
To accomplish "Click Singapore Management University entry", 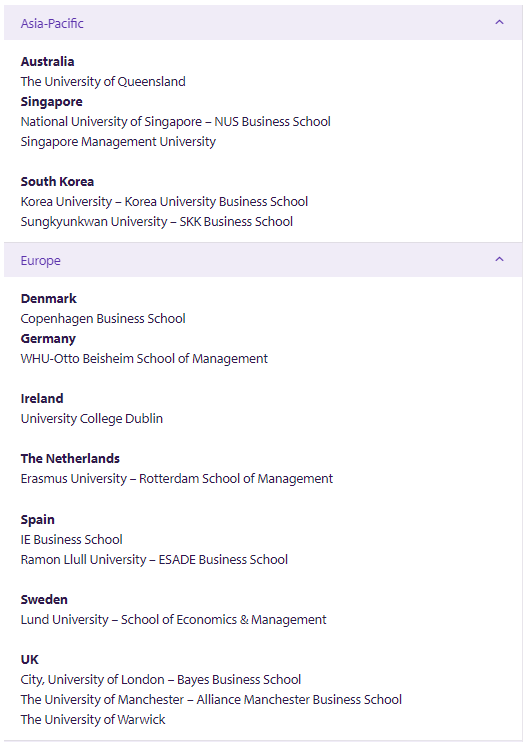I will pyautogui.click(x=118, y=141).
